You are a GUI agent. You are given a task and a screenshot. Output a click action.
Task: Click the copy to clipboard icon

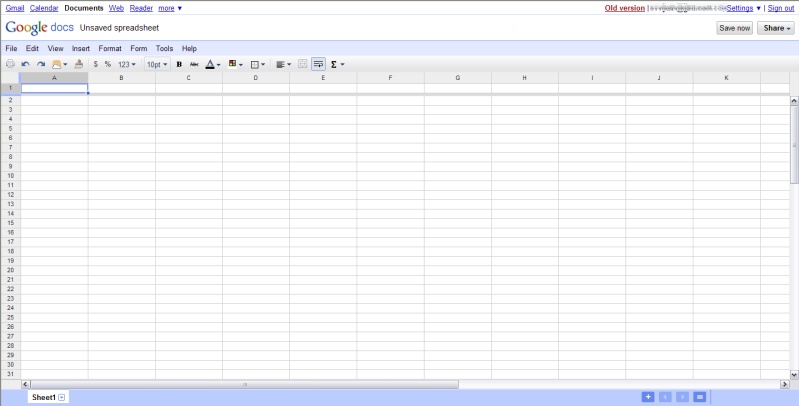point(57,64)
